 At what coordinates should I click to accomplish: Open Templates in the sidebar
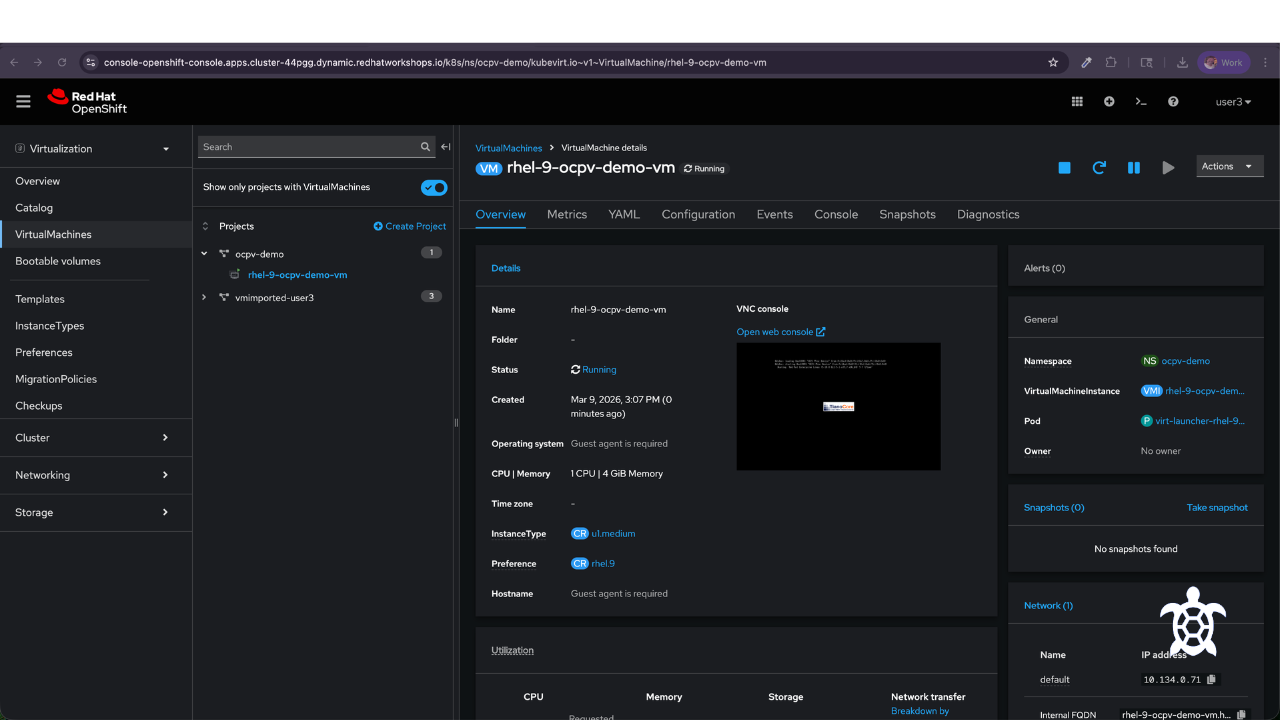click(40, 299)
